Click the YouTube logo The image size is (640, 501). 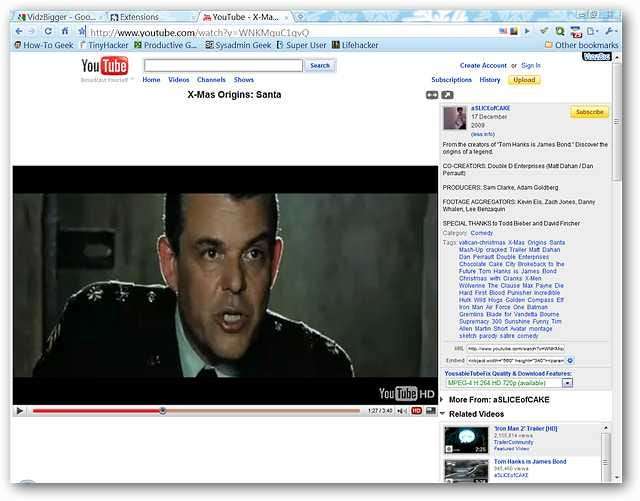click(104, 66)
